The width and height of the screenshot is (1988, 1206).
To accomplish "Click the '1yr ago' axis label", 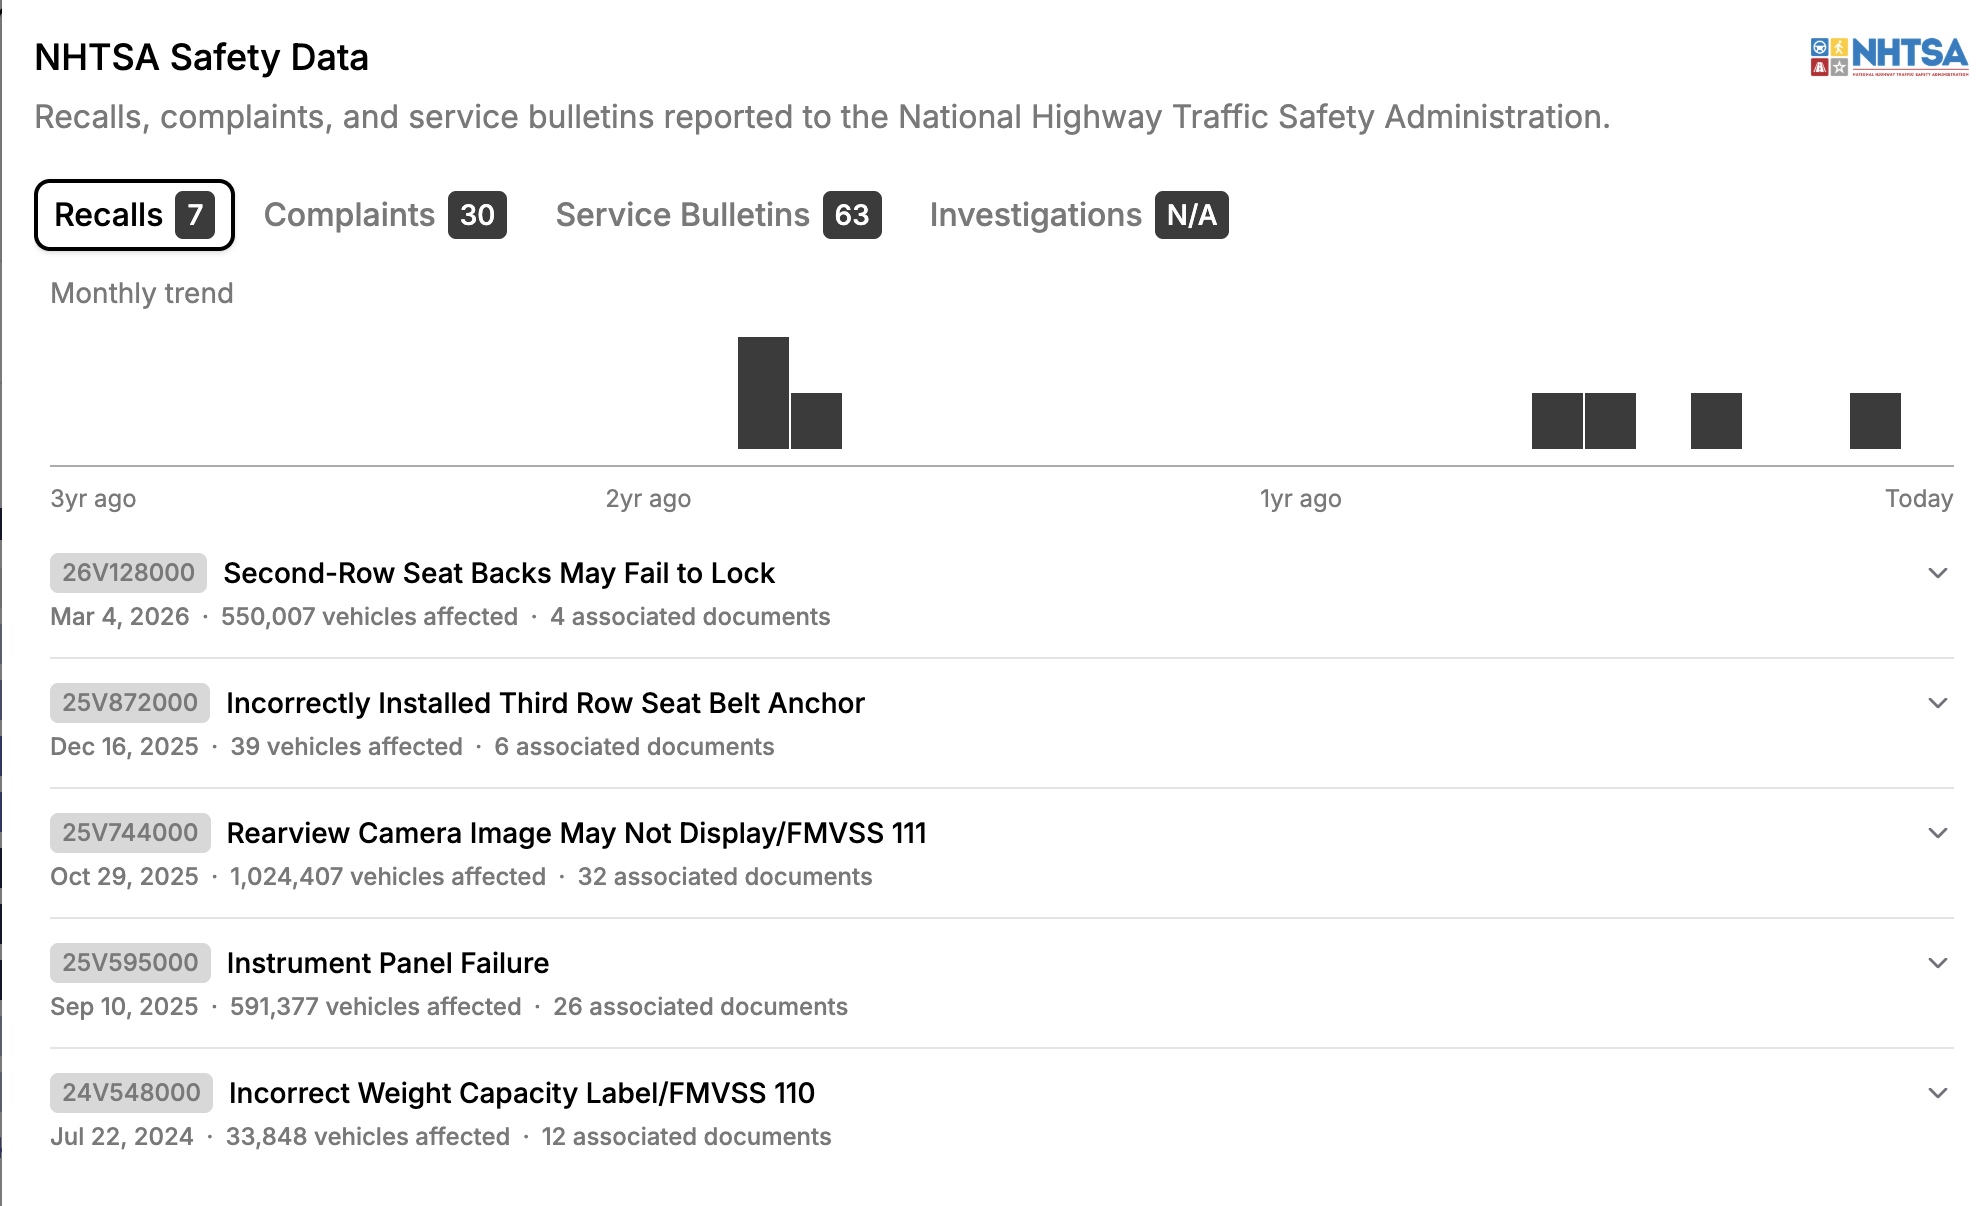I will point(1301,499).
